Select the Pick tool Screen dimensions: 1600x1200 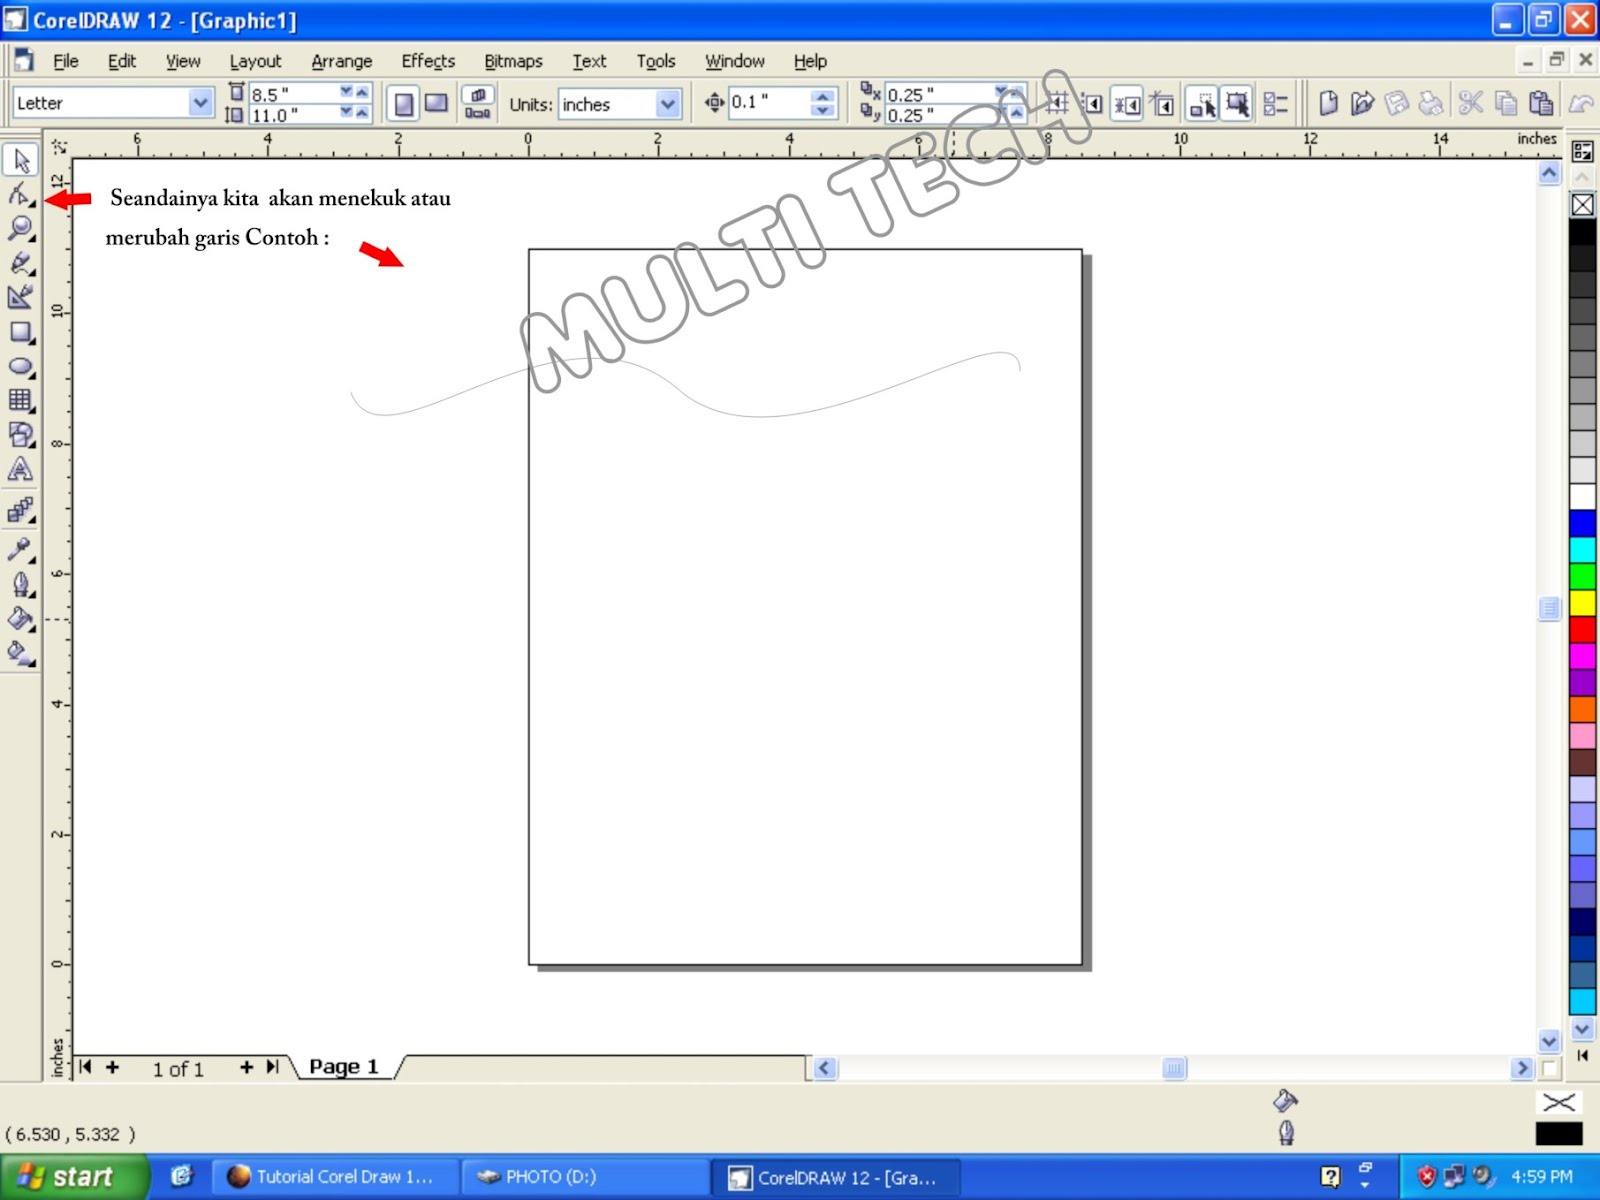[x=20, y=160]
